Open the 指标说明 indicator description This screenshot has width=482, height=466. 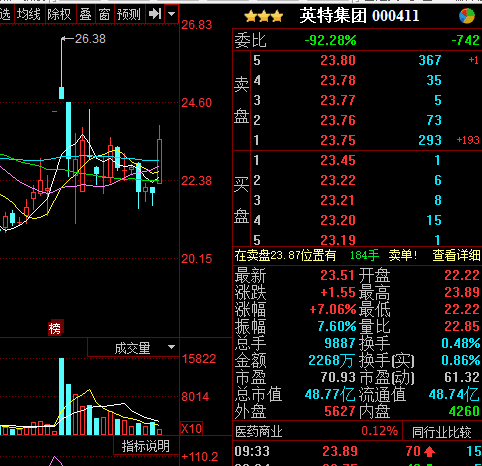coord(146,446)
